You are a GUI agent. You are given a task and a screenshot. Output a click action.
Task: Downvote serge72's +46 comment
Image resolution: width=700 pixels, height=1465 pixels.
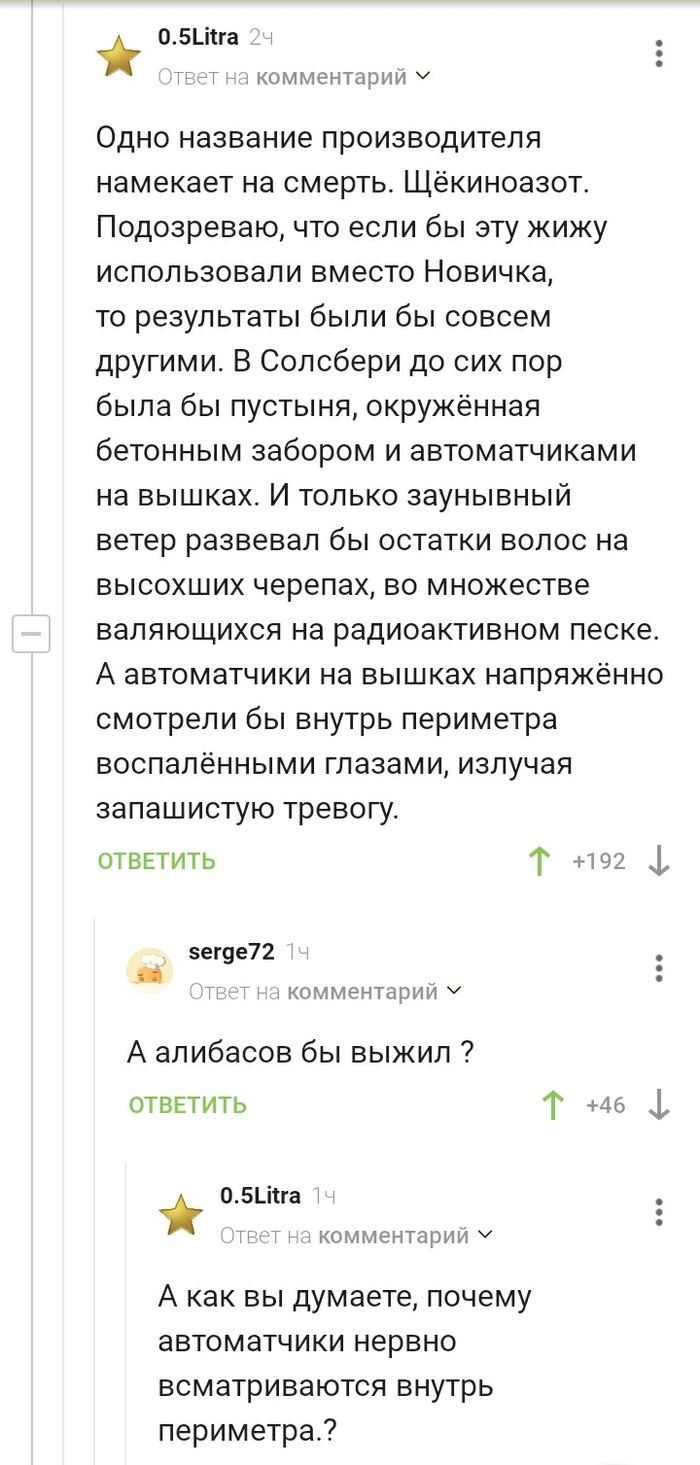pos(659,1105)
